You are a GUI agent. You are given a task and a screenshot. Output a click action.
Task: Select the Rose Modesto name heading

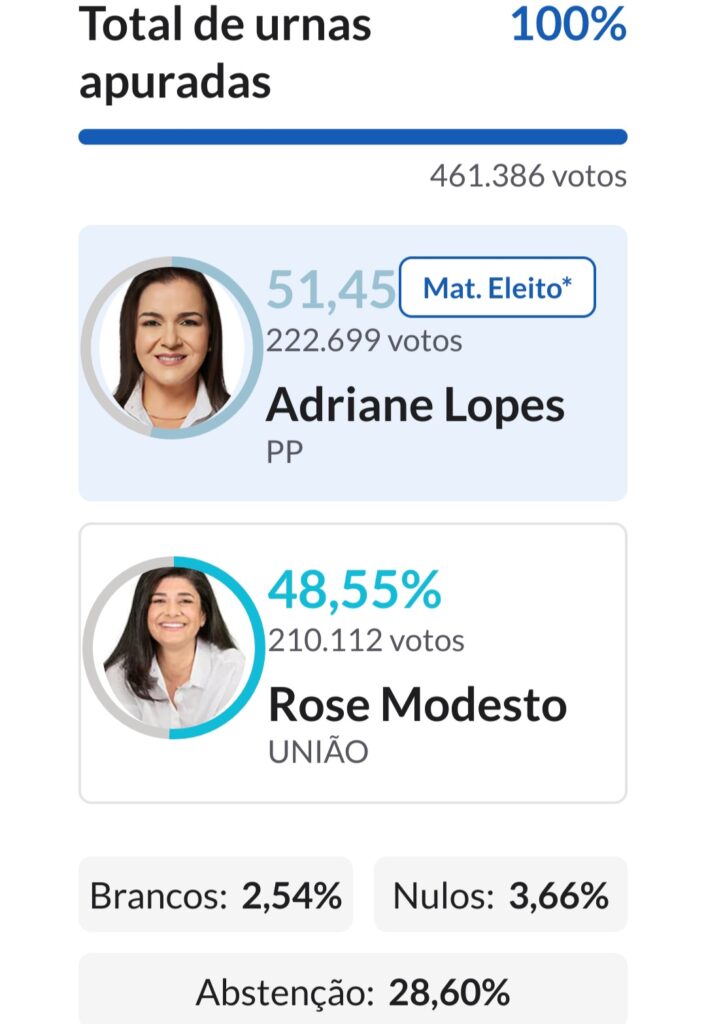[417, 705]
